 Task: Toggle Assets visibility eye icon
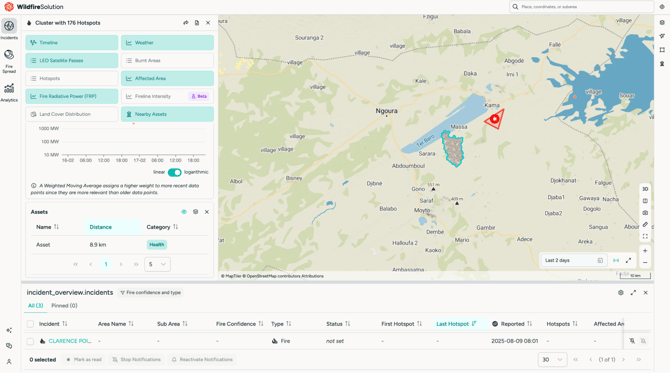click(184, 212)
